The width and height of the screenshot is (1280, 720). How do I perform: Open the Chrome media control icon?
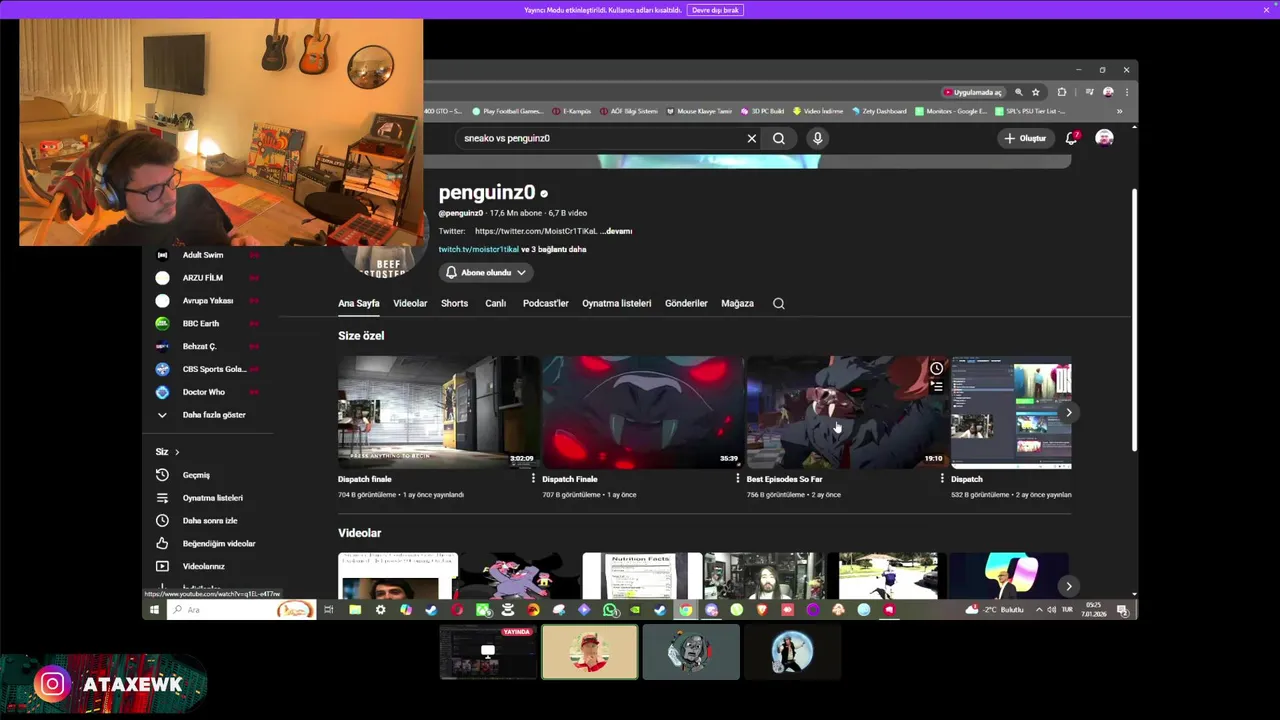pyautogui.click(x=1089, y=92)
